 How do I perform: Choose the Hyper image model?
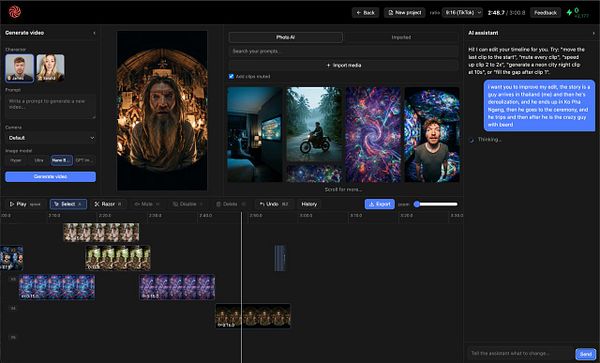point(16,160)
